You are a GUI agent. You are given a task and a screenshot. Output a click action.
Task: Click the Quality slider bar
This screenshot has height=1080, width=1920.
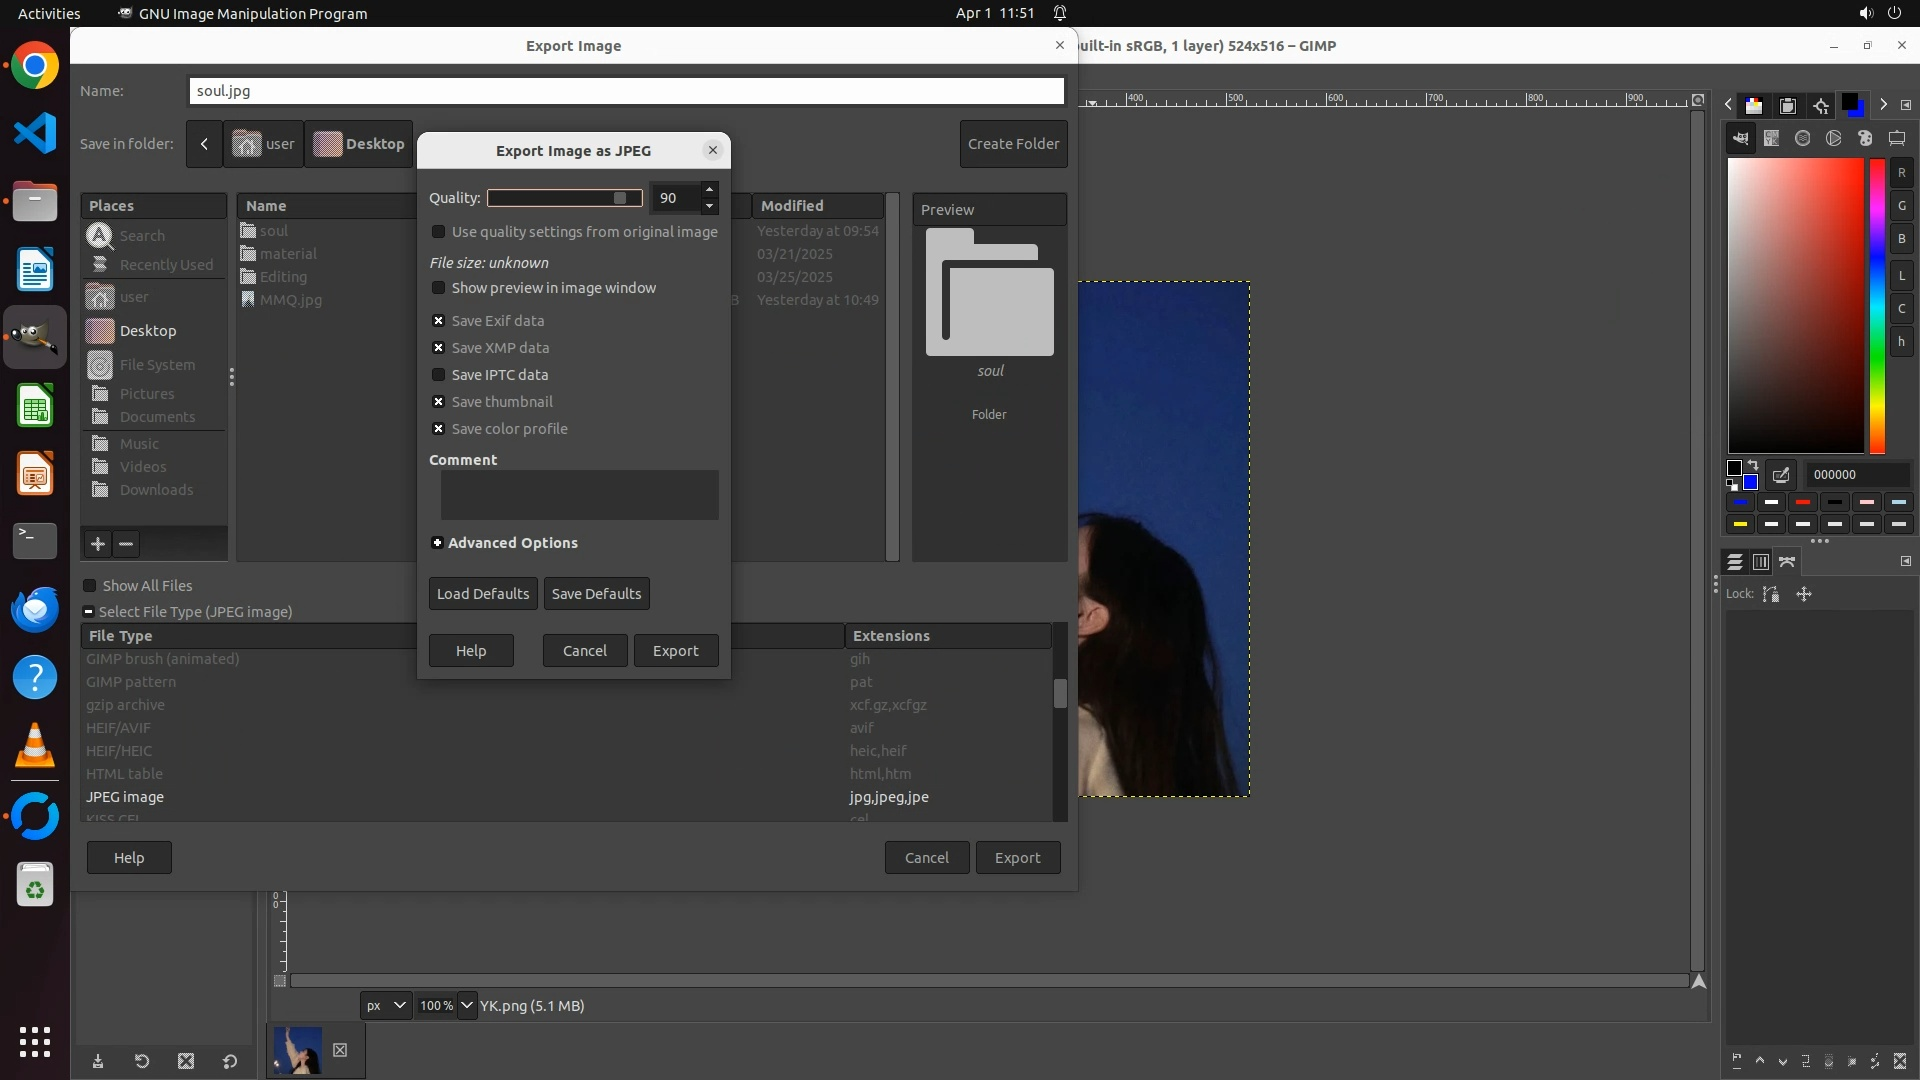(x=564, y=198)
